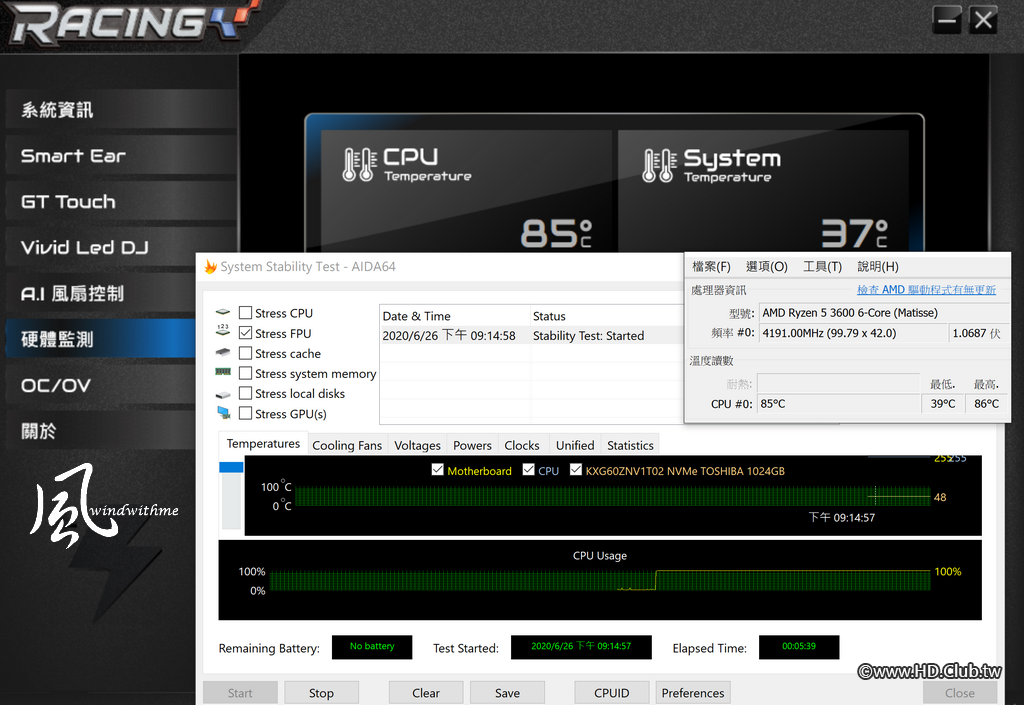The image size is (1024, 705).
Task: Click the Date & Time column header
Action: point(455,316)
